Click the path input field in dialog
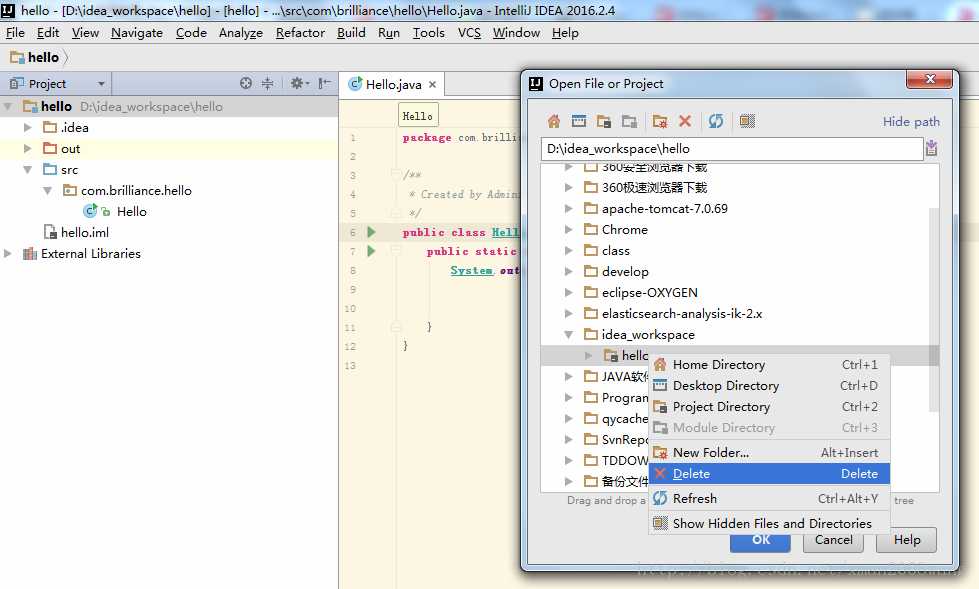Viewport: 979px width, 589px height. (x=732, y=149)
